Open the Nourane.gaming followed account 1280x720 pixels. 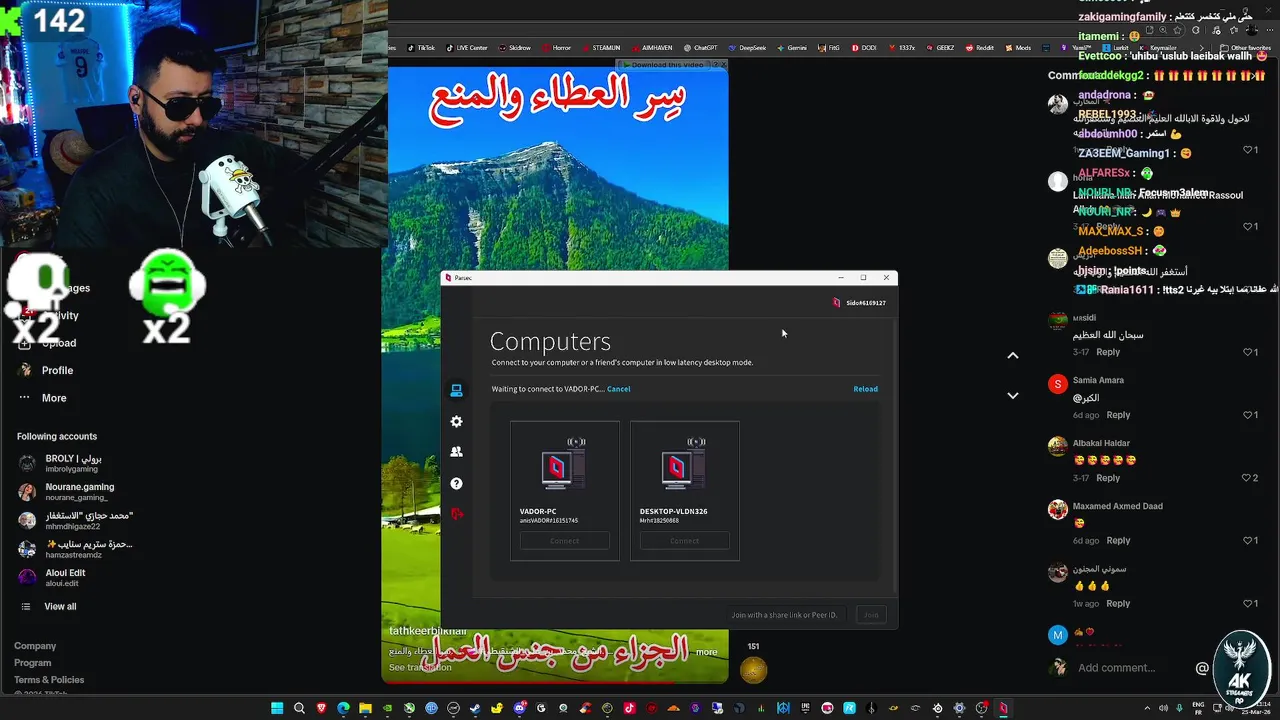[x=66, y=491]
